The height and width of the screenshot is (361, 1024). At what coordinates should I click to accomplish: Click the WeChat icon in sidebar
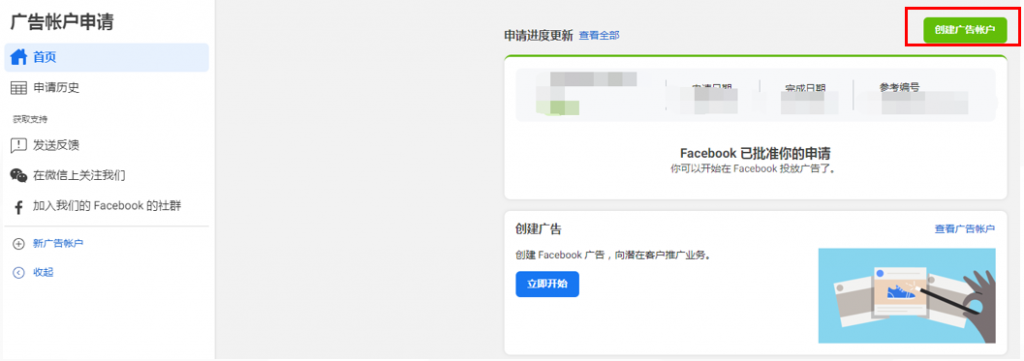coord(19,175)
